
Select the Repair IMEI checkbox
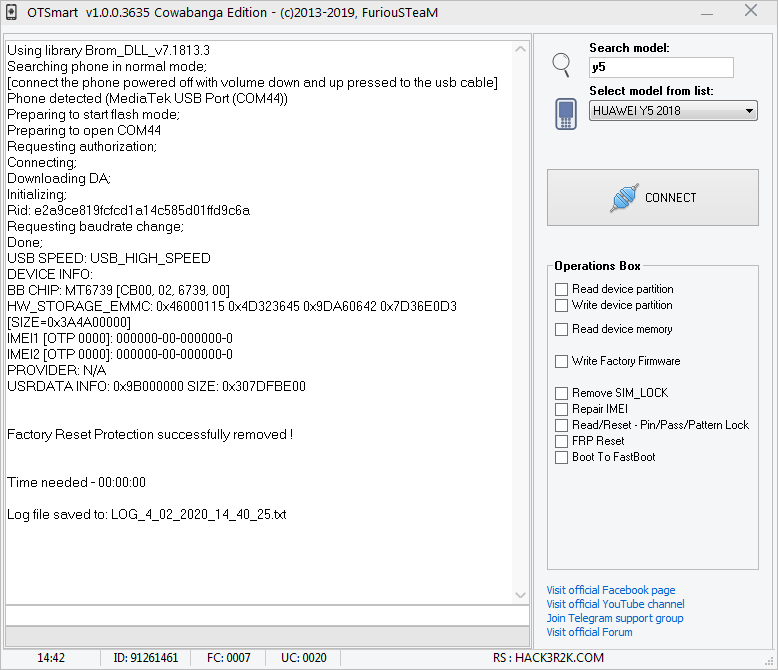pos(561,409)
